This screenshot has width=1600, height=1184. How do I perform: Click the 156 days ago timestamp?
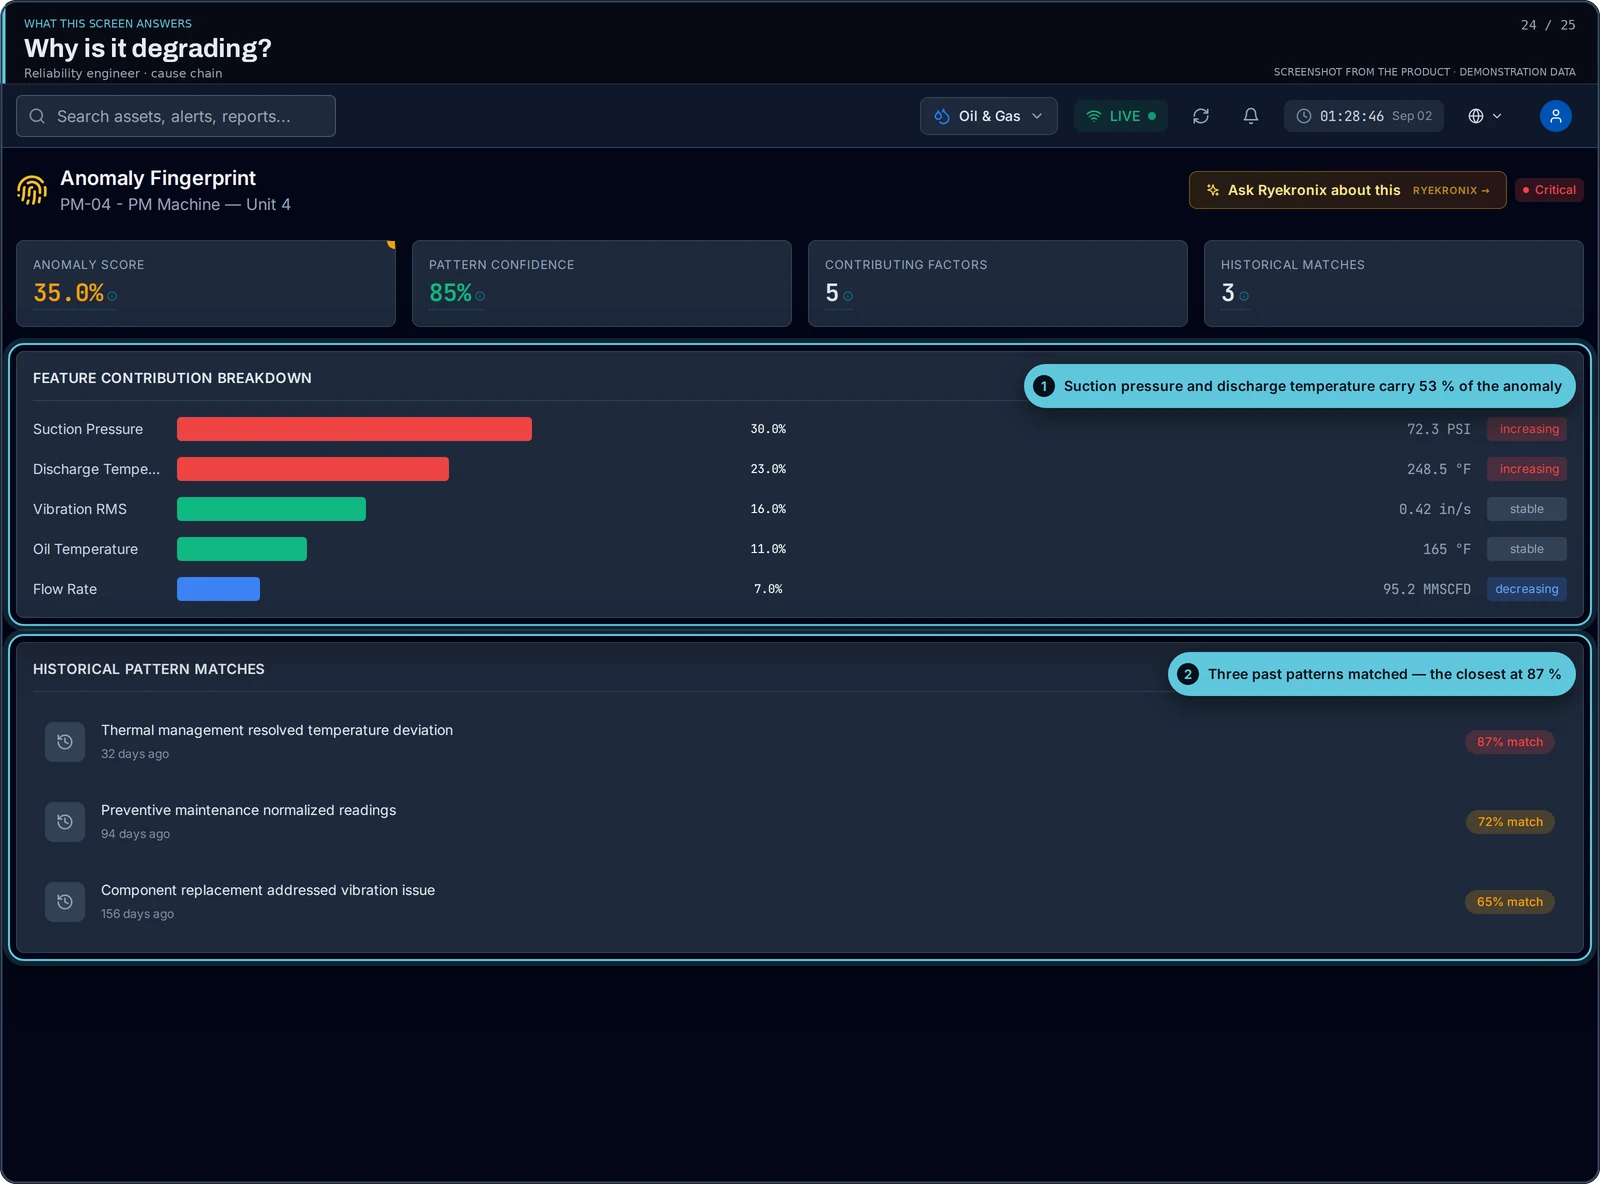click(x=137, y=914)
